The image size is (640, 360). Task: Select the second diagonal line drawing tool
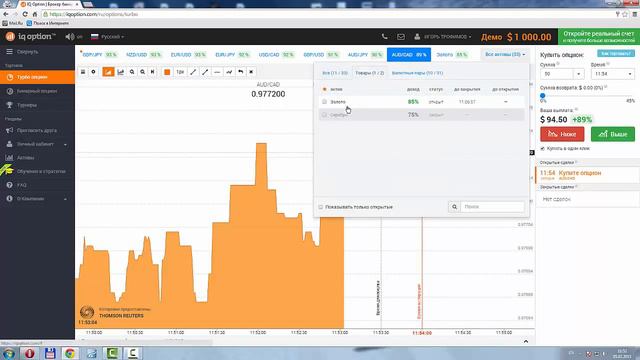[205, 72]
